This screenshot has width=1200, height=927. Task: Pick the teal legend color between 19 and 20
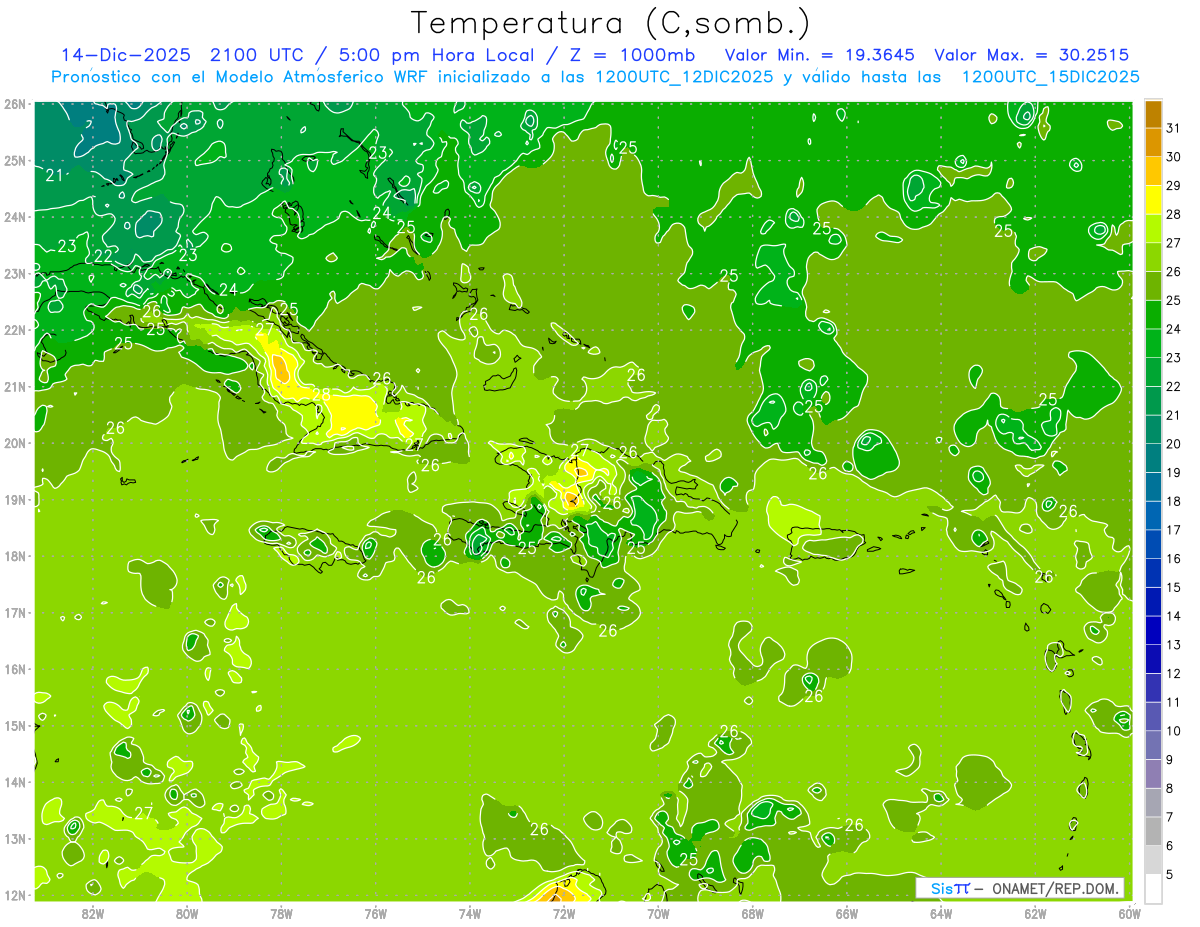coord(1153,459)
